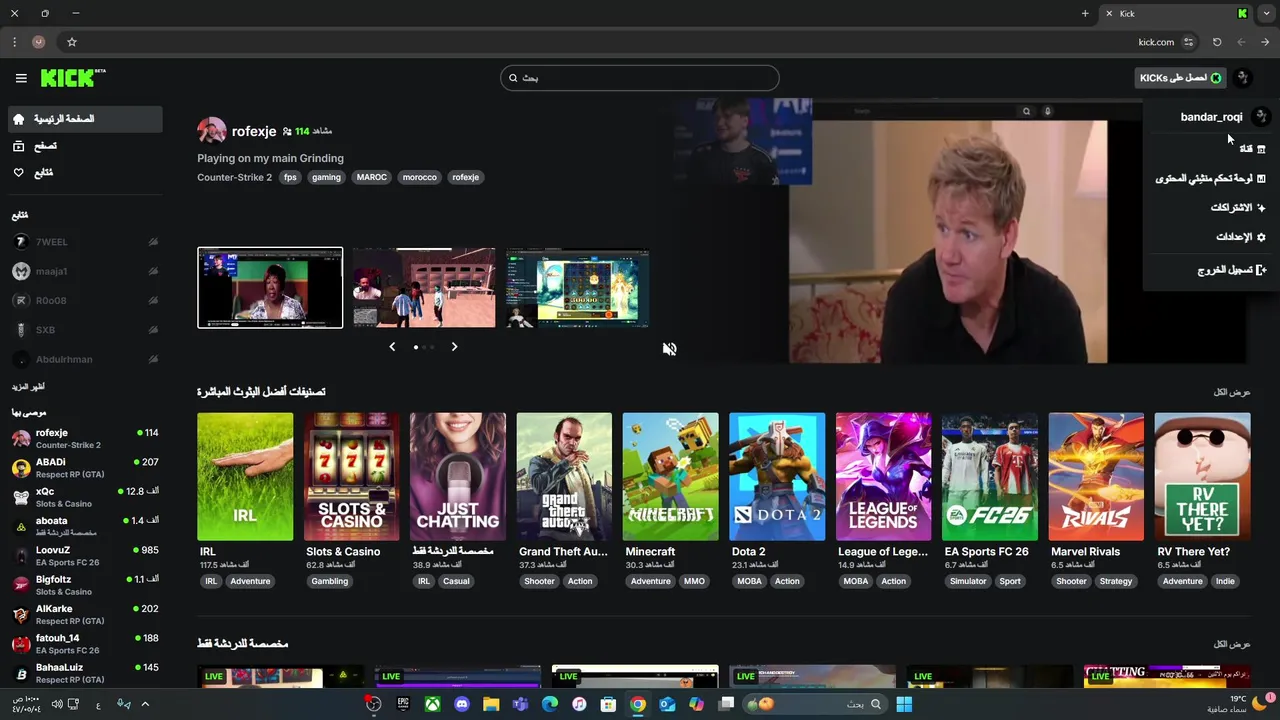
Task: Click the morocco tag
Action: point(419,177)
